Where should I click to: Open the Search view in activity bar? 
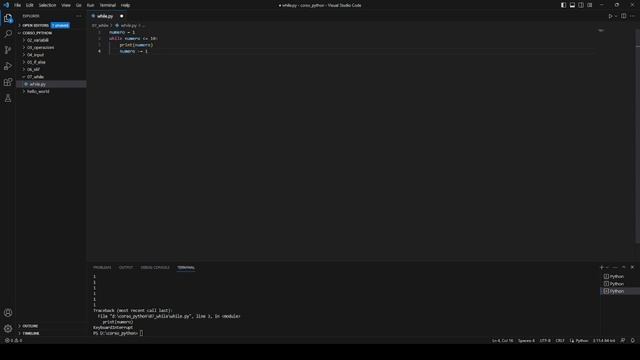tap(8, 34)
